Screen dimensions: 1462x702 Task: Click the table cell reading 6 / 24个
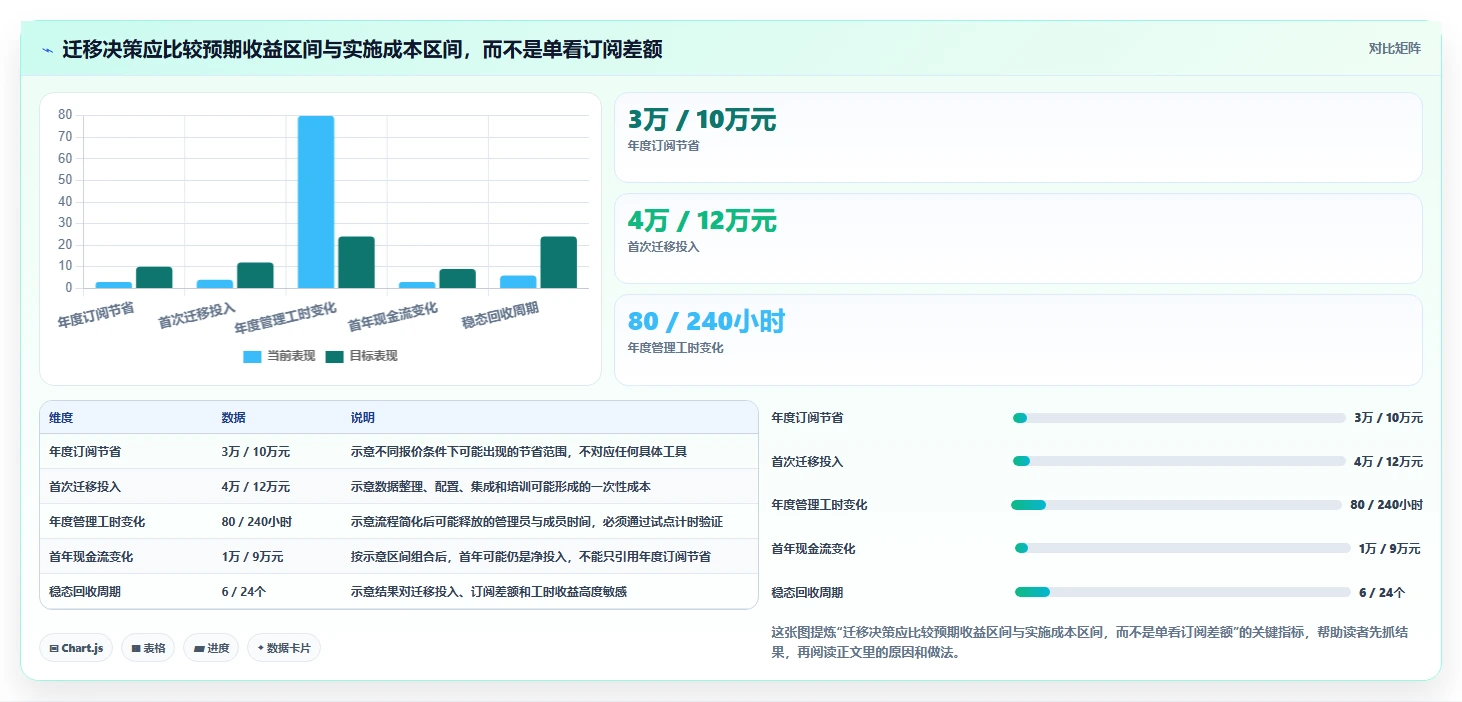pos(244,592)
